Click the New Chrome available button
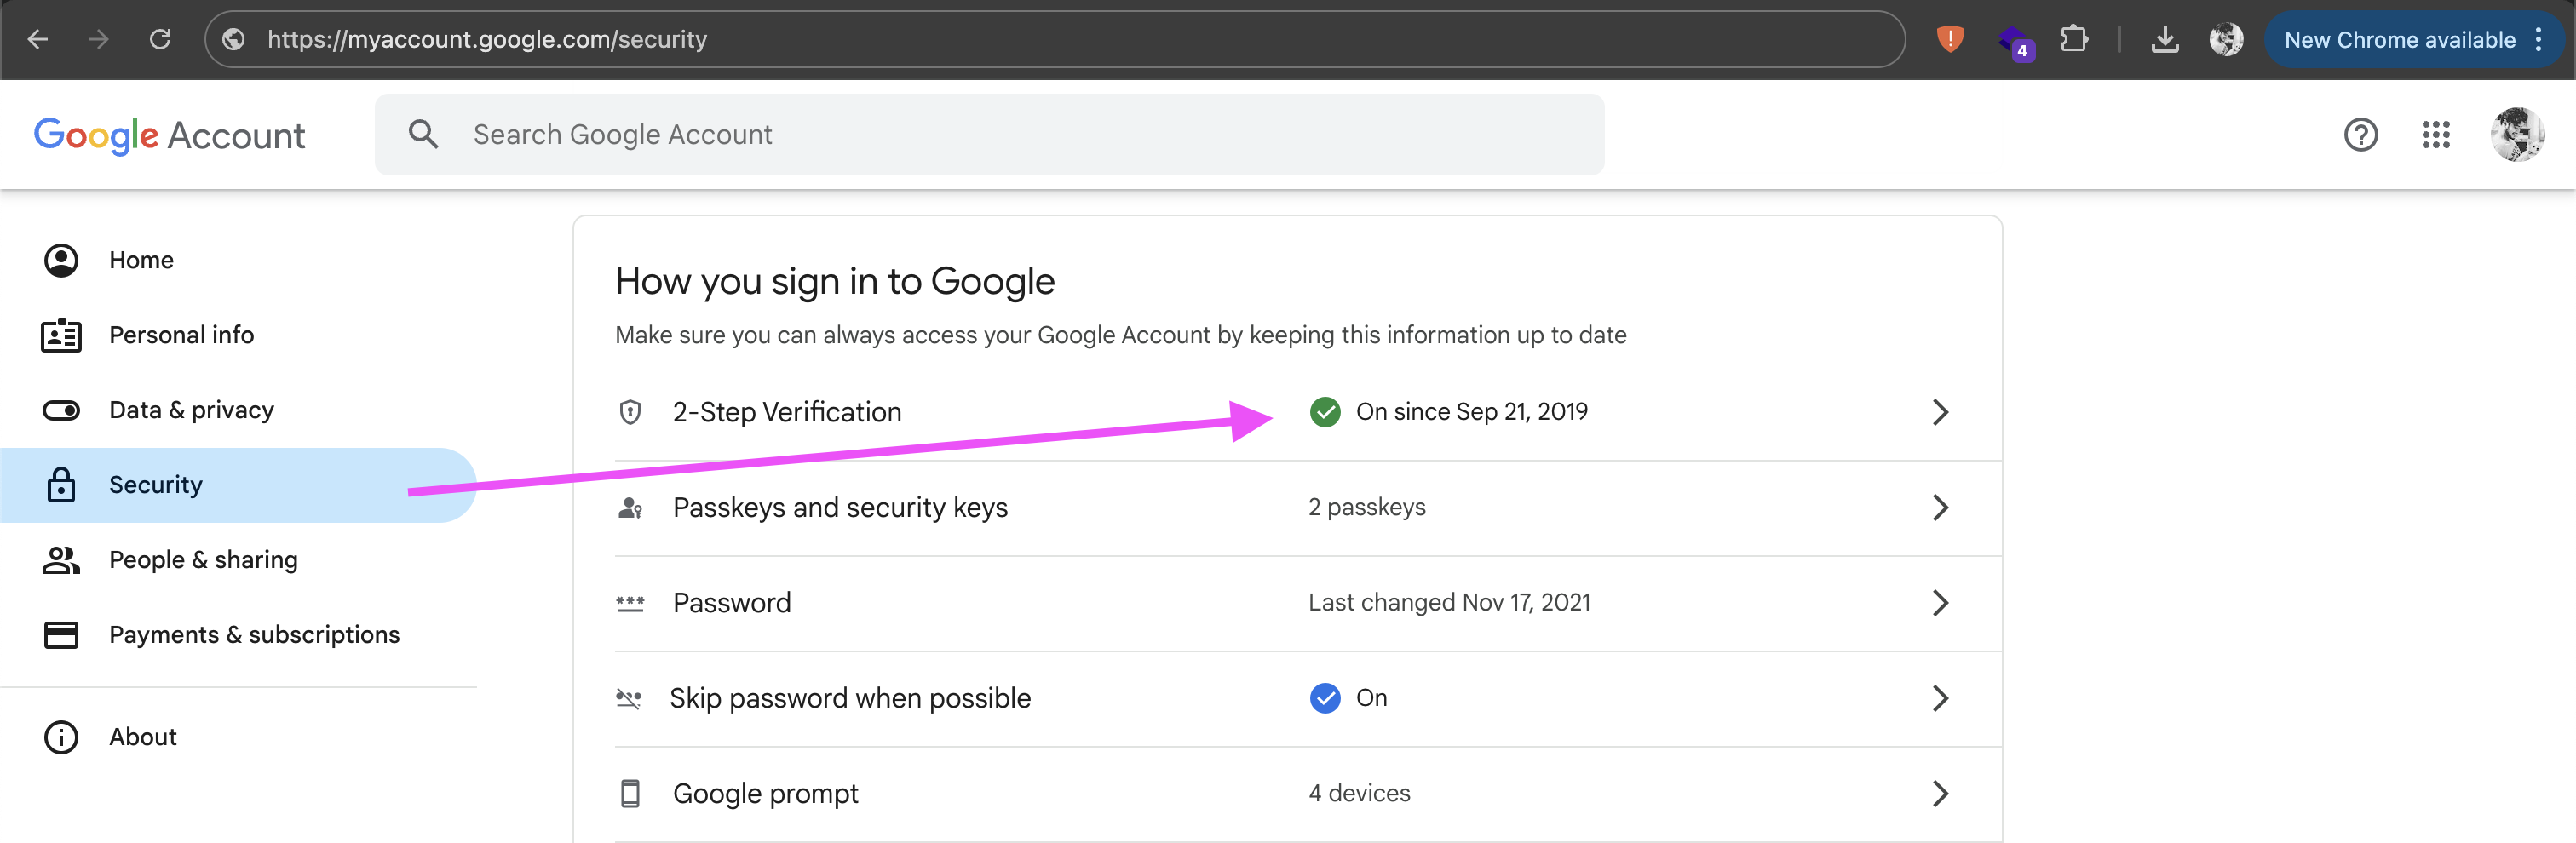 (x=2399, y=40)
